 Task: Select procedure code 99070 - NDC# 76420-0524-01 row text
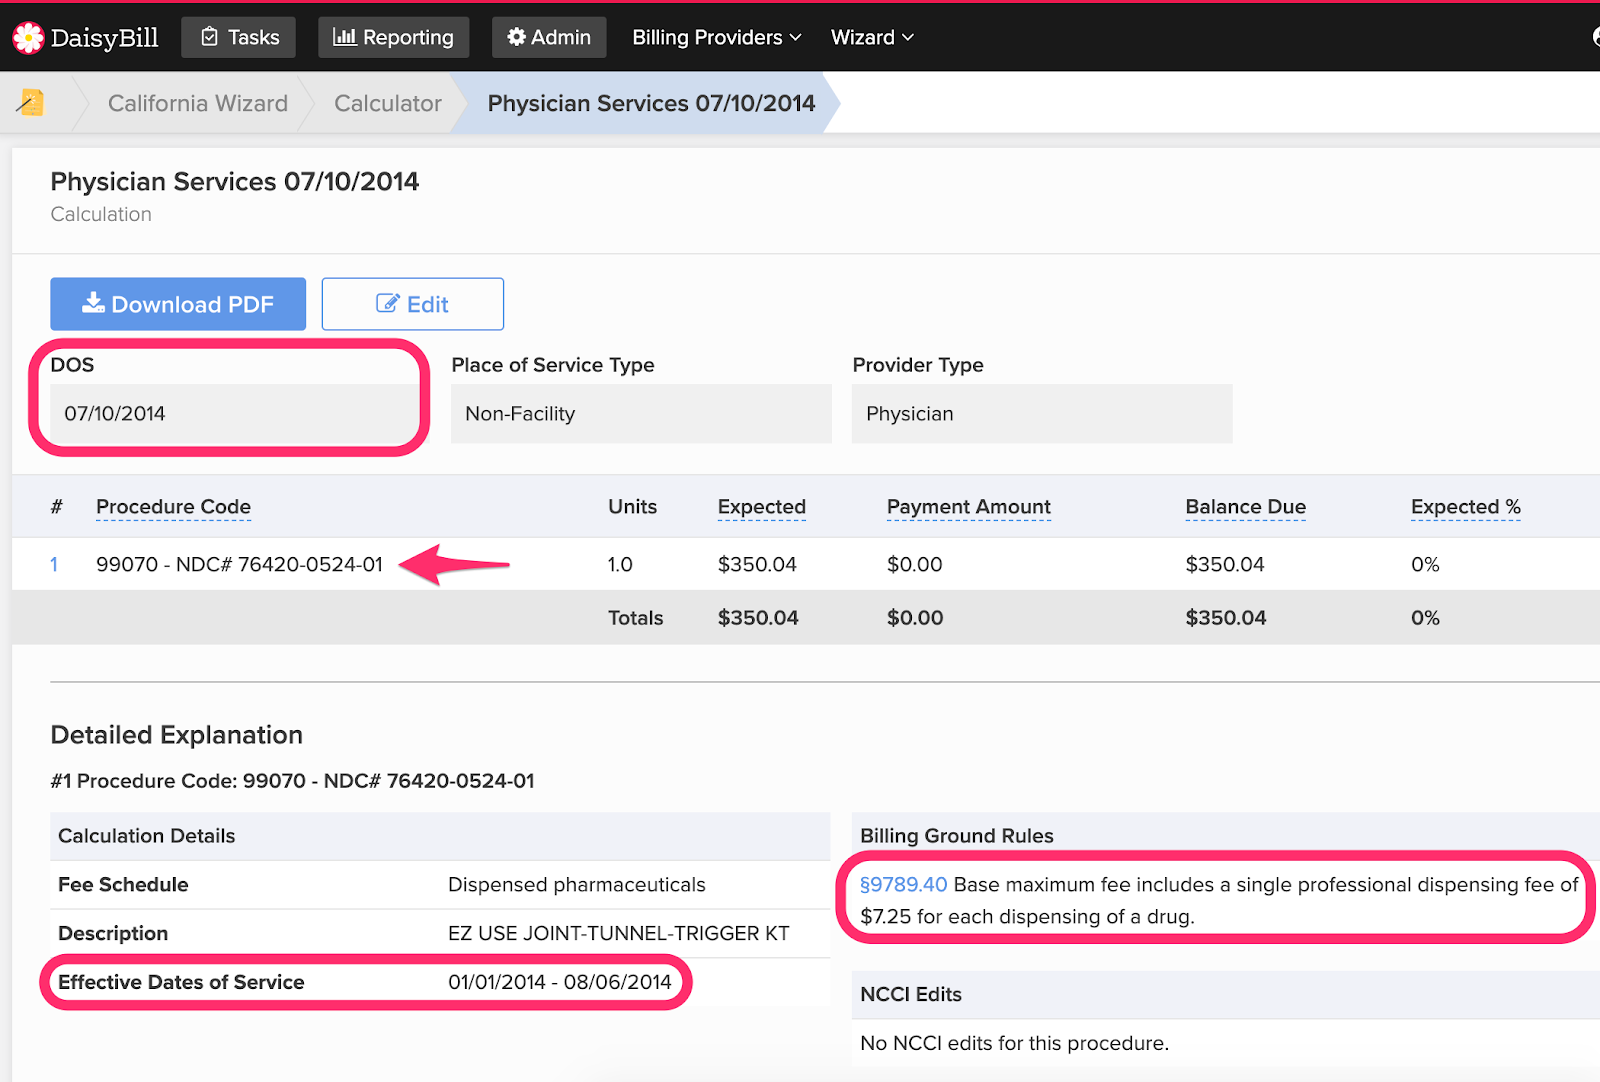click(x=239, y=564)
